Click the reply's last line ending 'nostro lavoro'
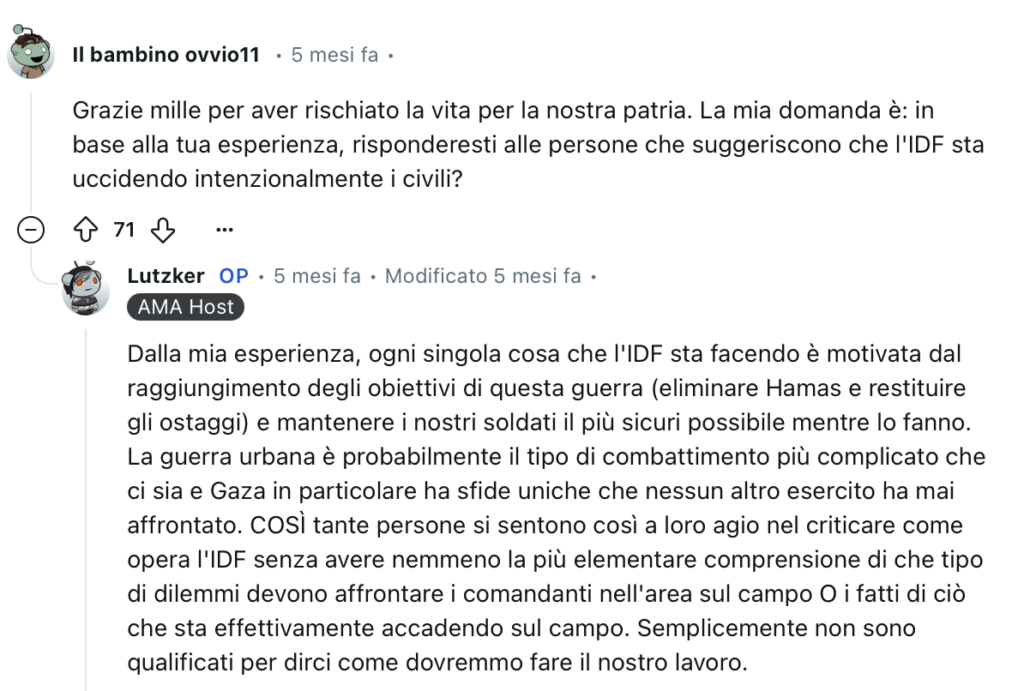The width and height of the screenshot is (1024, 691). coord(439,661)
